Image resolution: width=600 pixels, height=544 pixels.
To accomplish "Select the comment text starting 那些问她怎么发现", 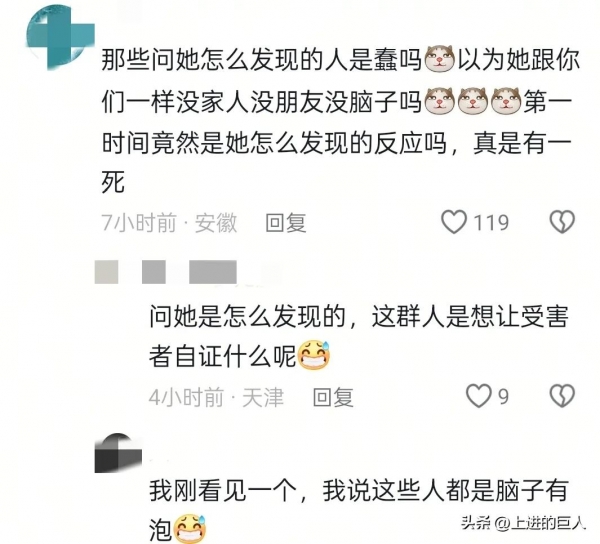I will 340,122.
